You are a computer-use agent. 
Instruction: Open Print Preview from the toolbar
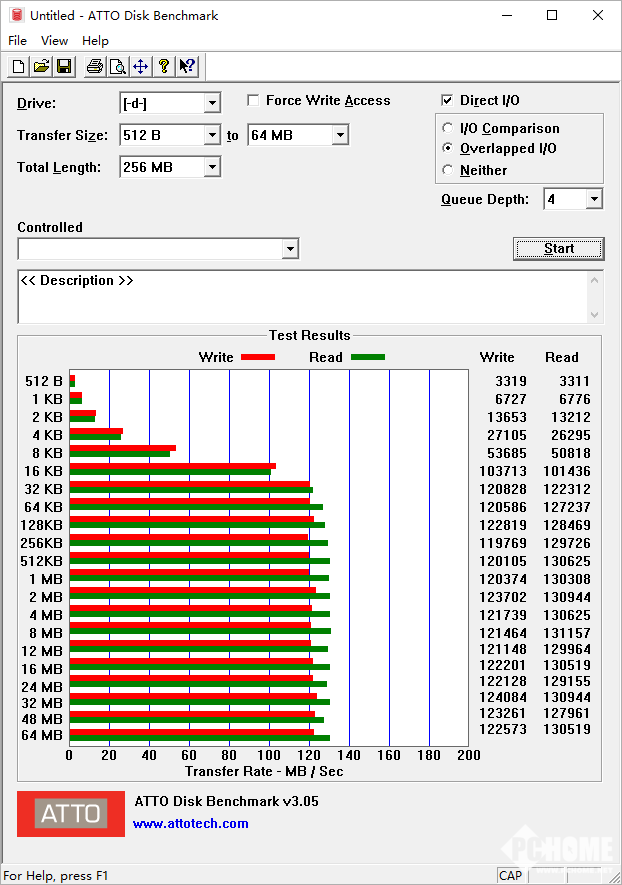pos(117,67)
